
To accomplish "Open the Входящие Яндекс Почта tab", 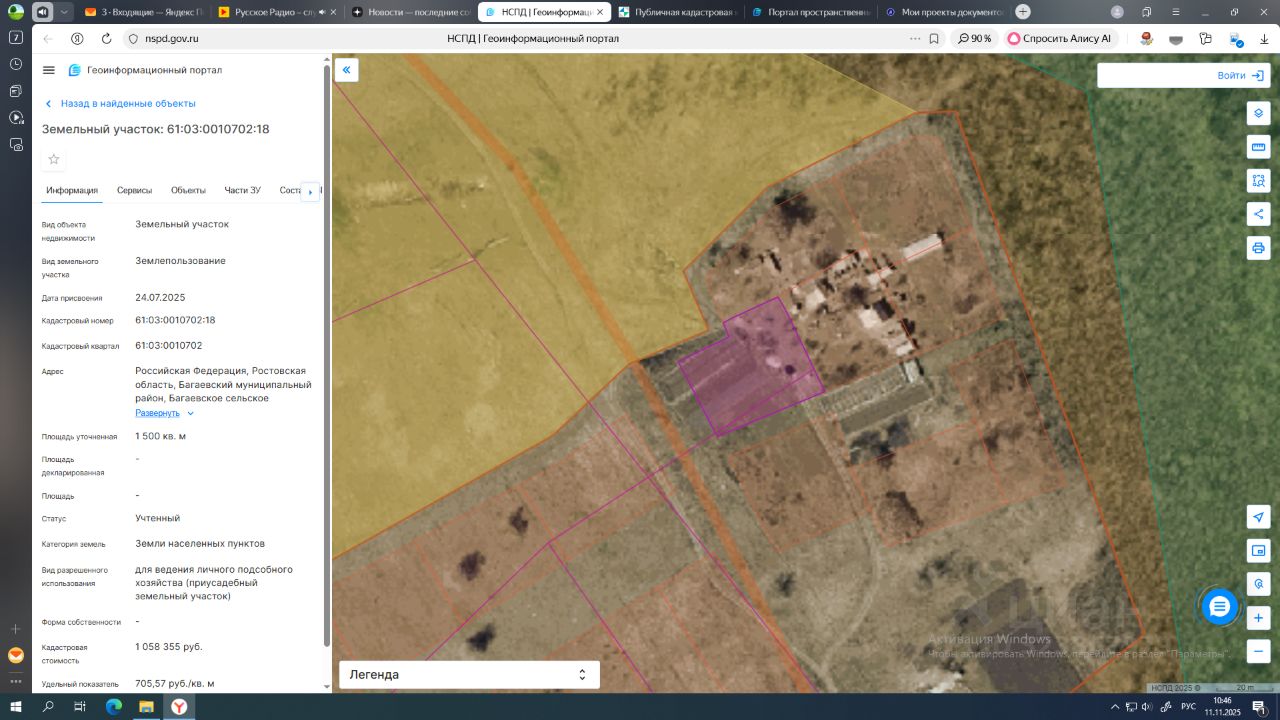I will point(142,12).
